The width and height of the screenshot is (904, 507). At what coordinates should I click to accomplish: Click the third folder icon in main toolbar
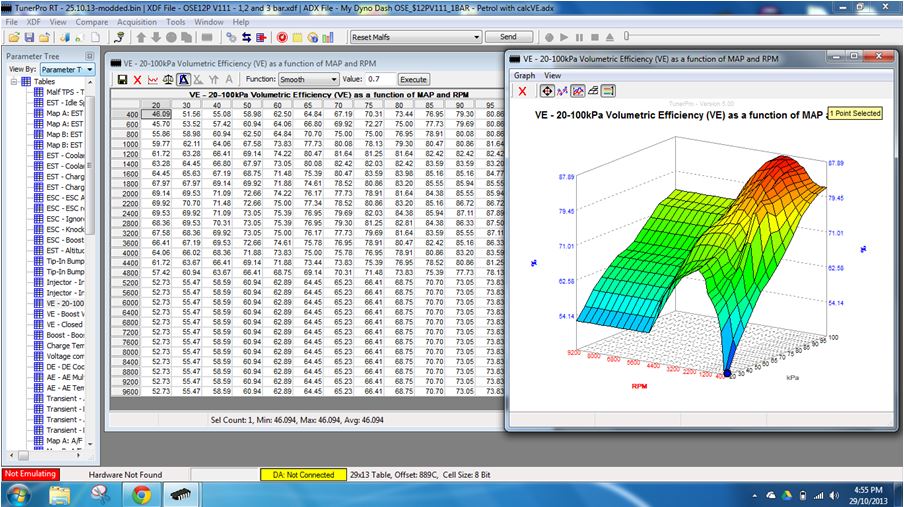(44, 37)
